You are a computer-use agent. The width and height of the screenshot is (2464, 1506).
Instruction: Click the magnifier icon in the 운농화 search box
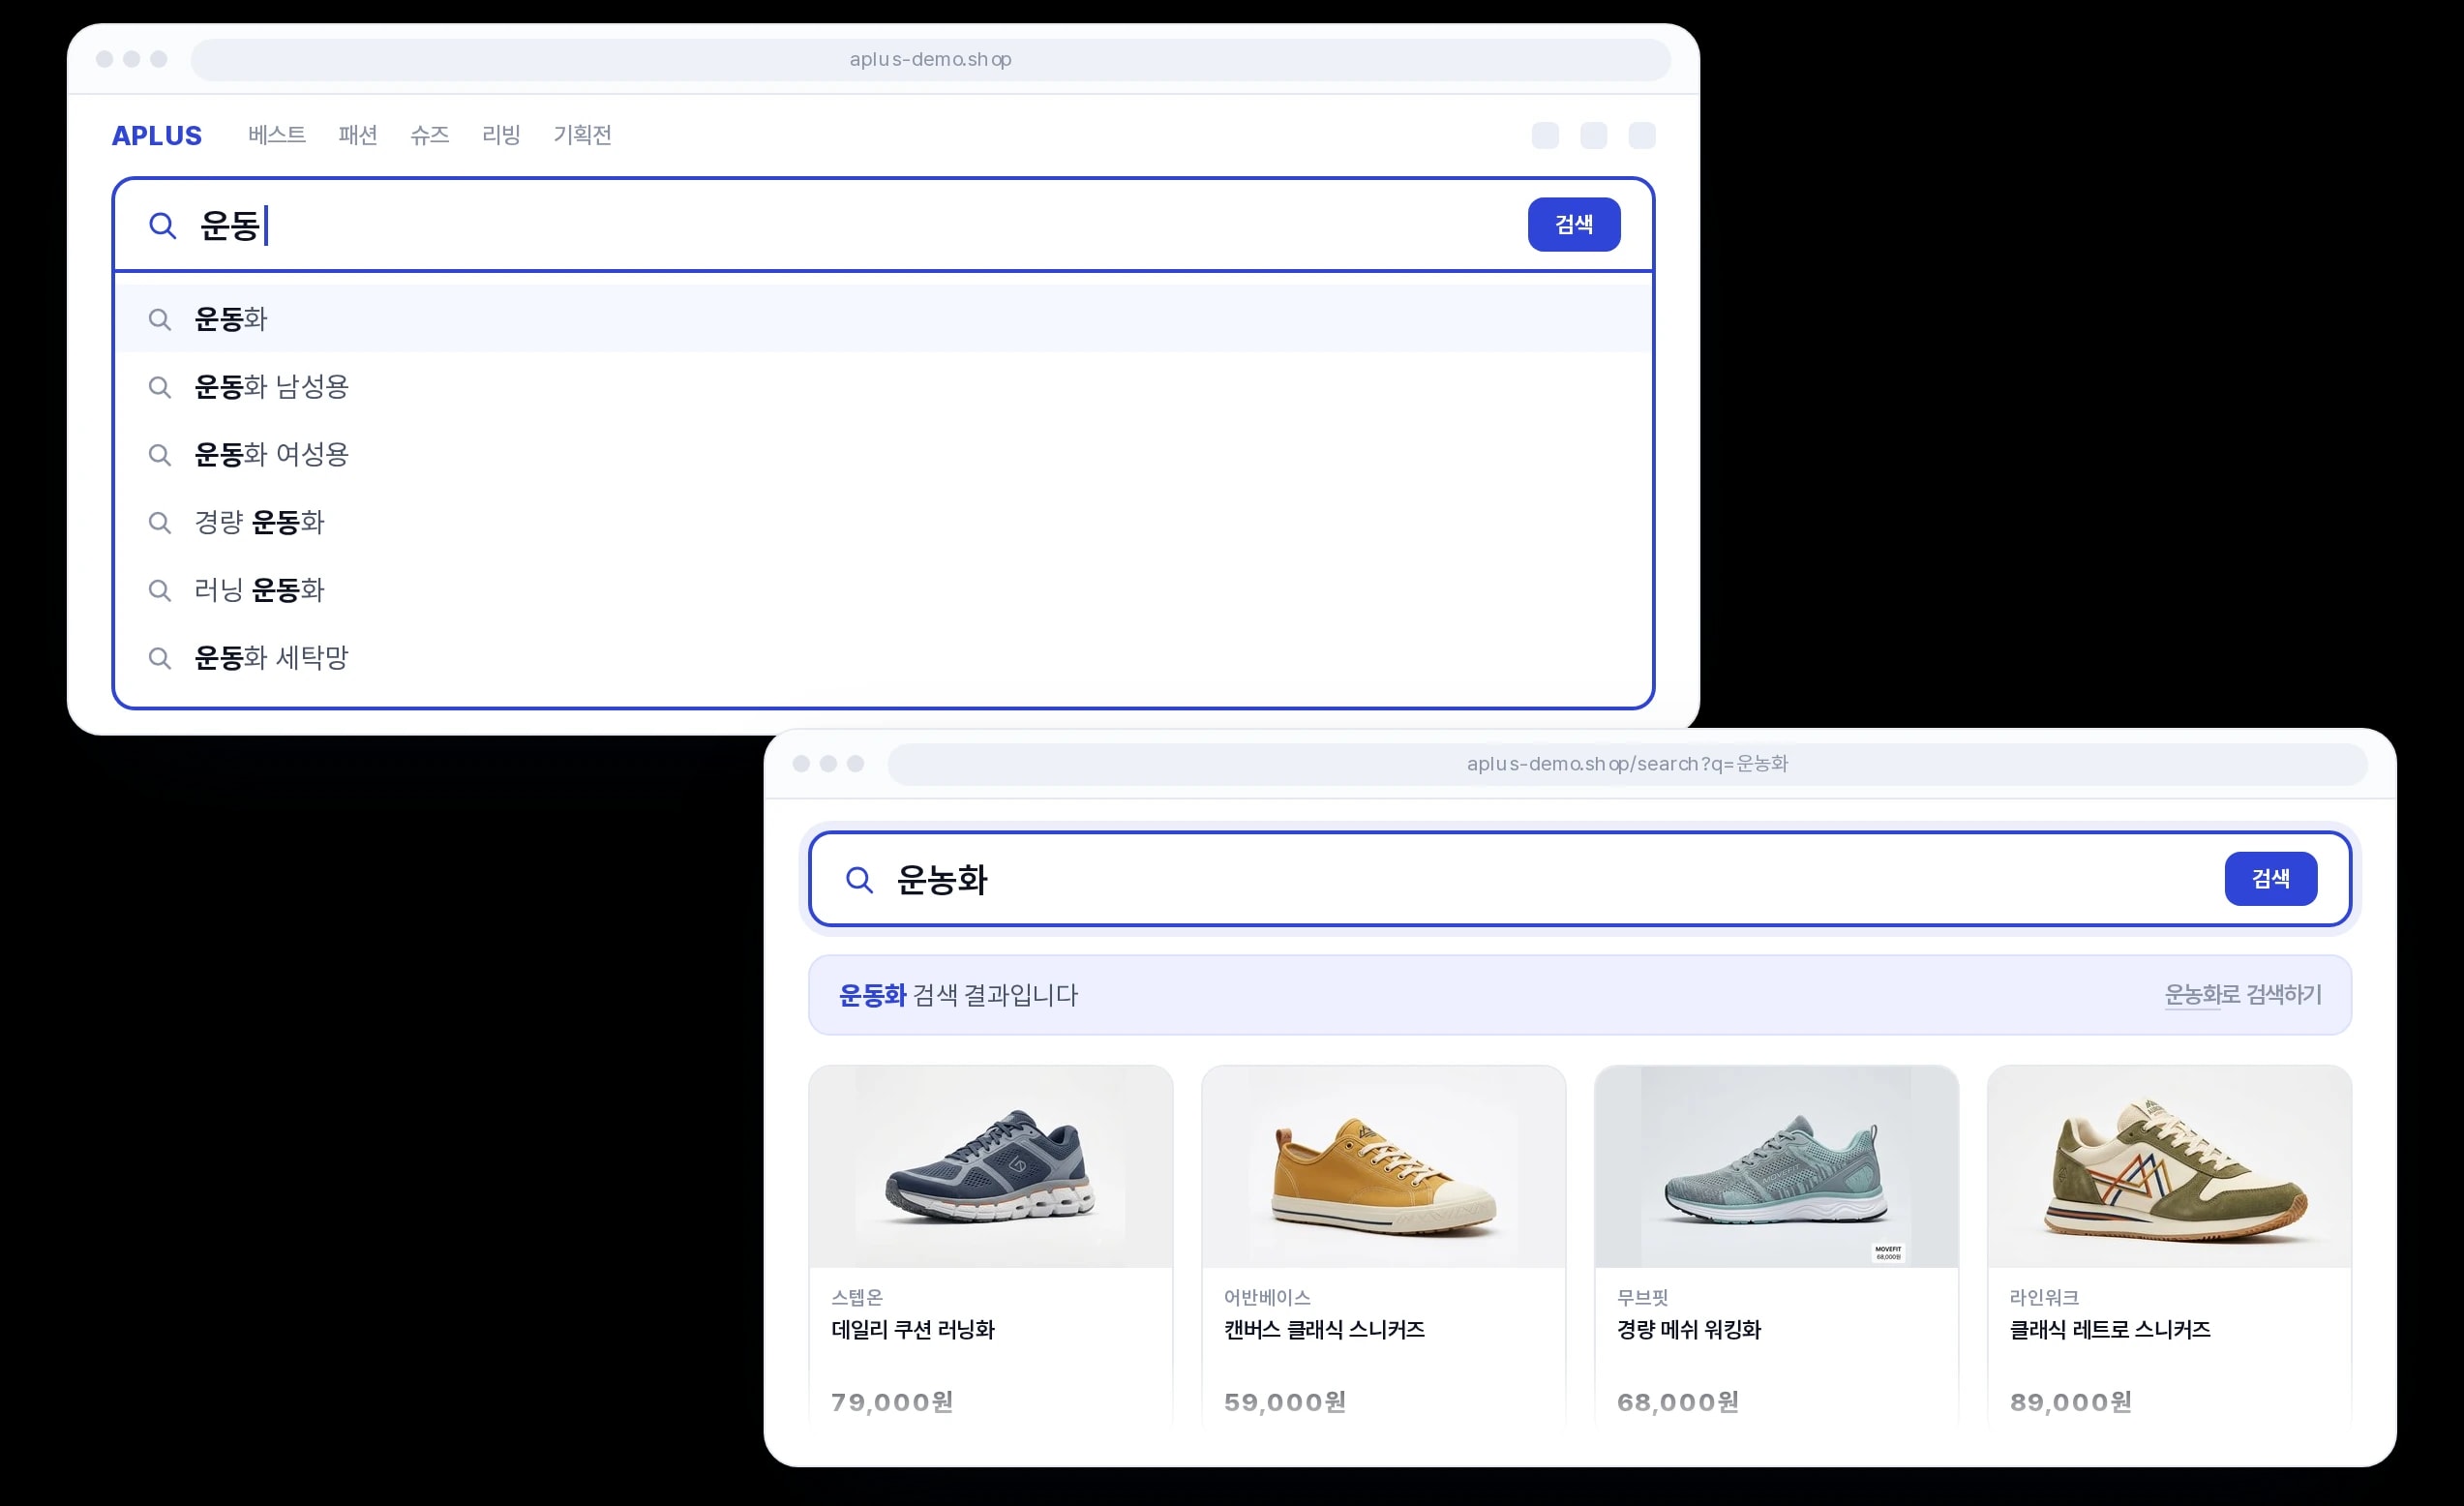pos(859,880)
